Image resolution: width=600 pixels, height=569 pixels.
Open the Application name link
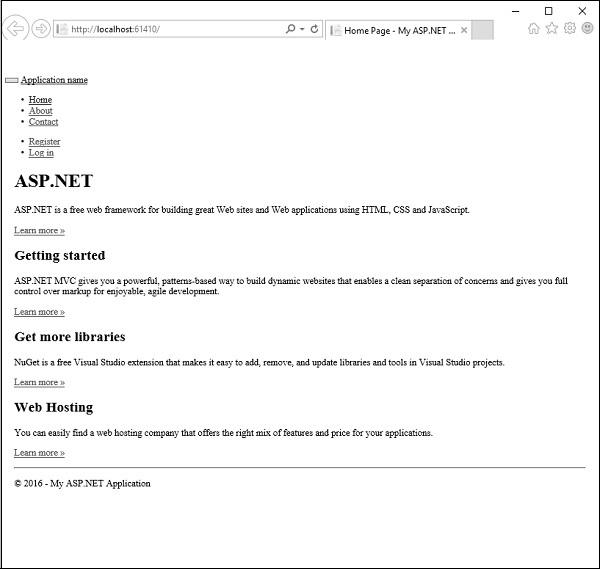[54, 80]
